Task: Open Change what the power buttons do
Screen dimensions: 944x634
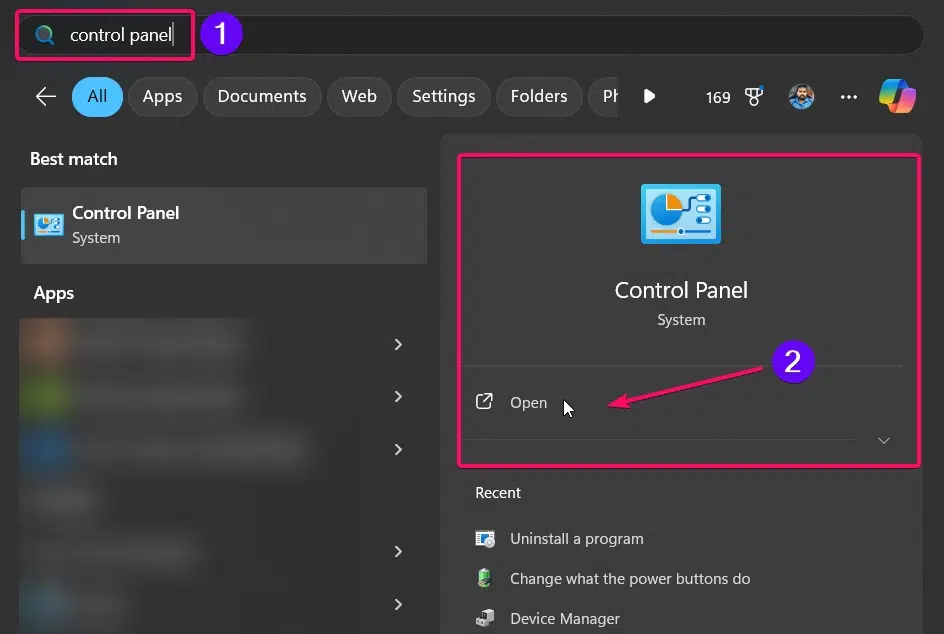Action: 630,579
